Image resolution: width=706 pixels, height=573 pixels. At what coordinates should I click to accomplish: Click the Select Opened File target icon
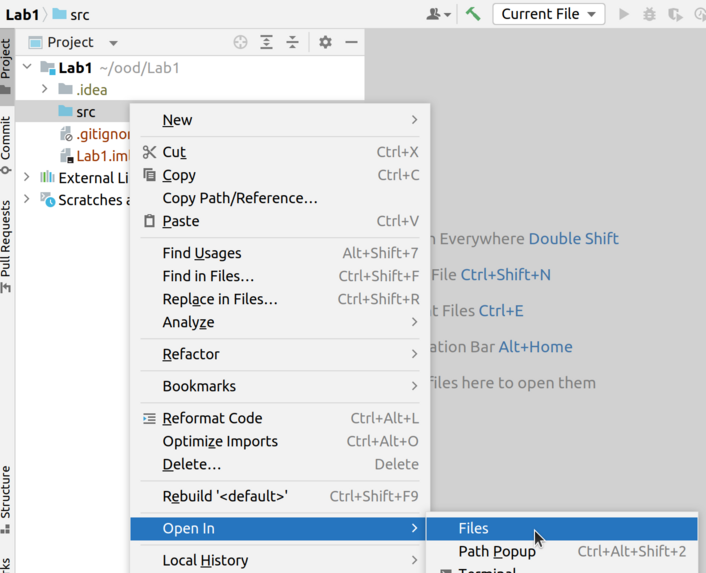240,43
